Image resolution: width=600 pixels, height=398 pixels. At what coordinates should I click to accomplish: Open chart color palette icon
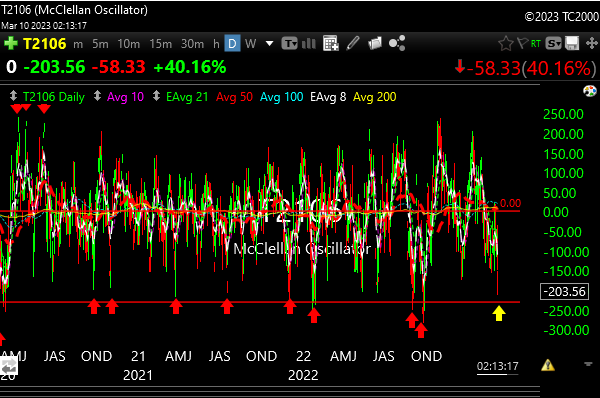click(590, 91)
